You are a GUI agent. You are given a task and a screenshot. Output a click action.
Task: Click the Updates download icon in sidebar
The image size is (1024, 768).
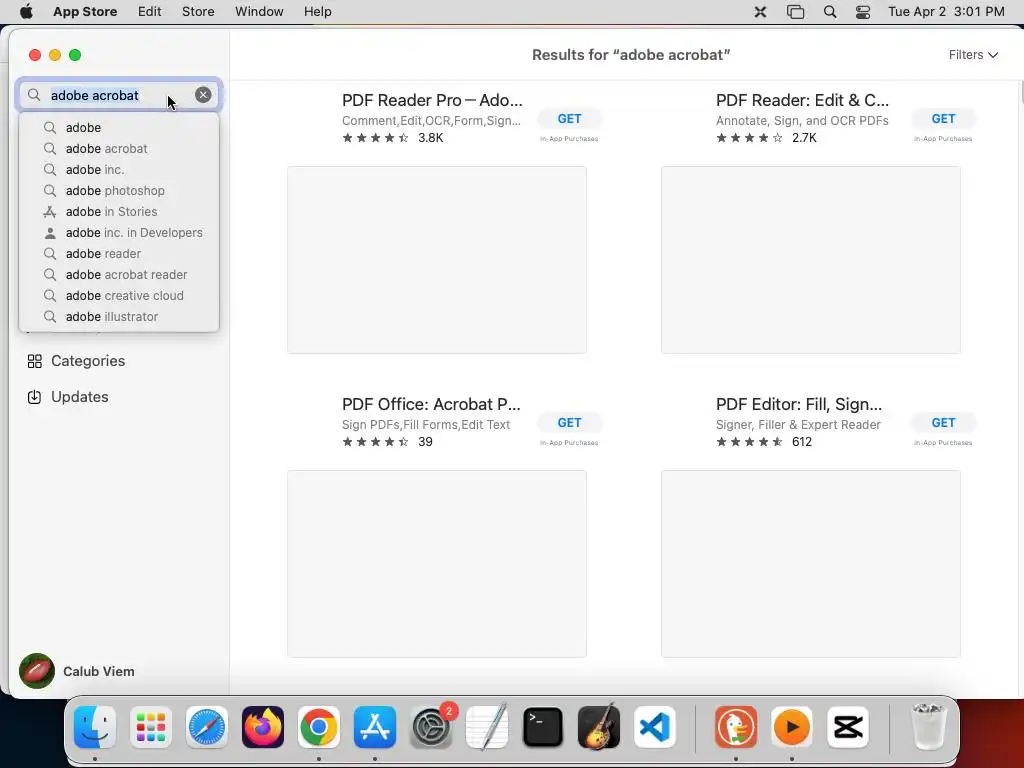[x=35, y=397]
